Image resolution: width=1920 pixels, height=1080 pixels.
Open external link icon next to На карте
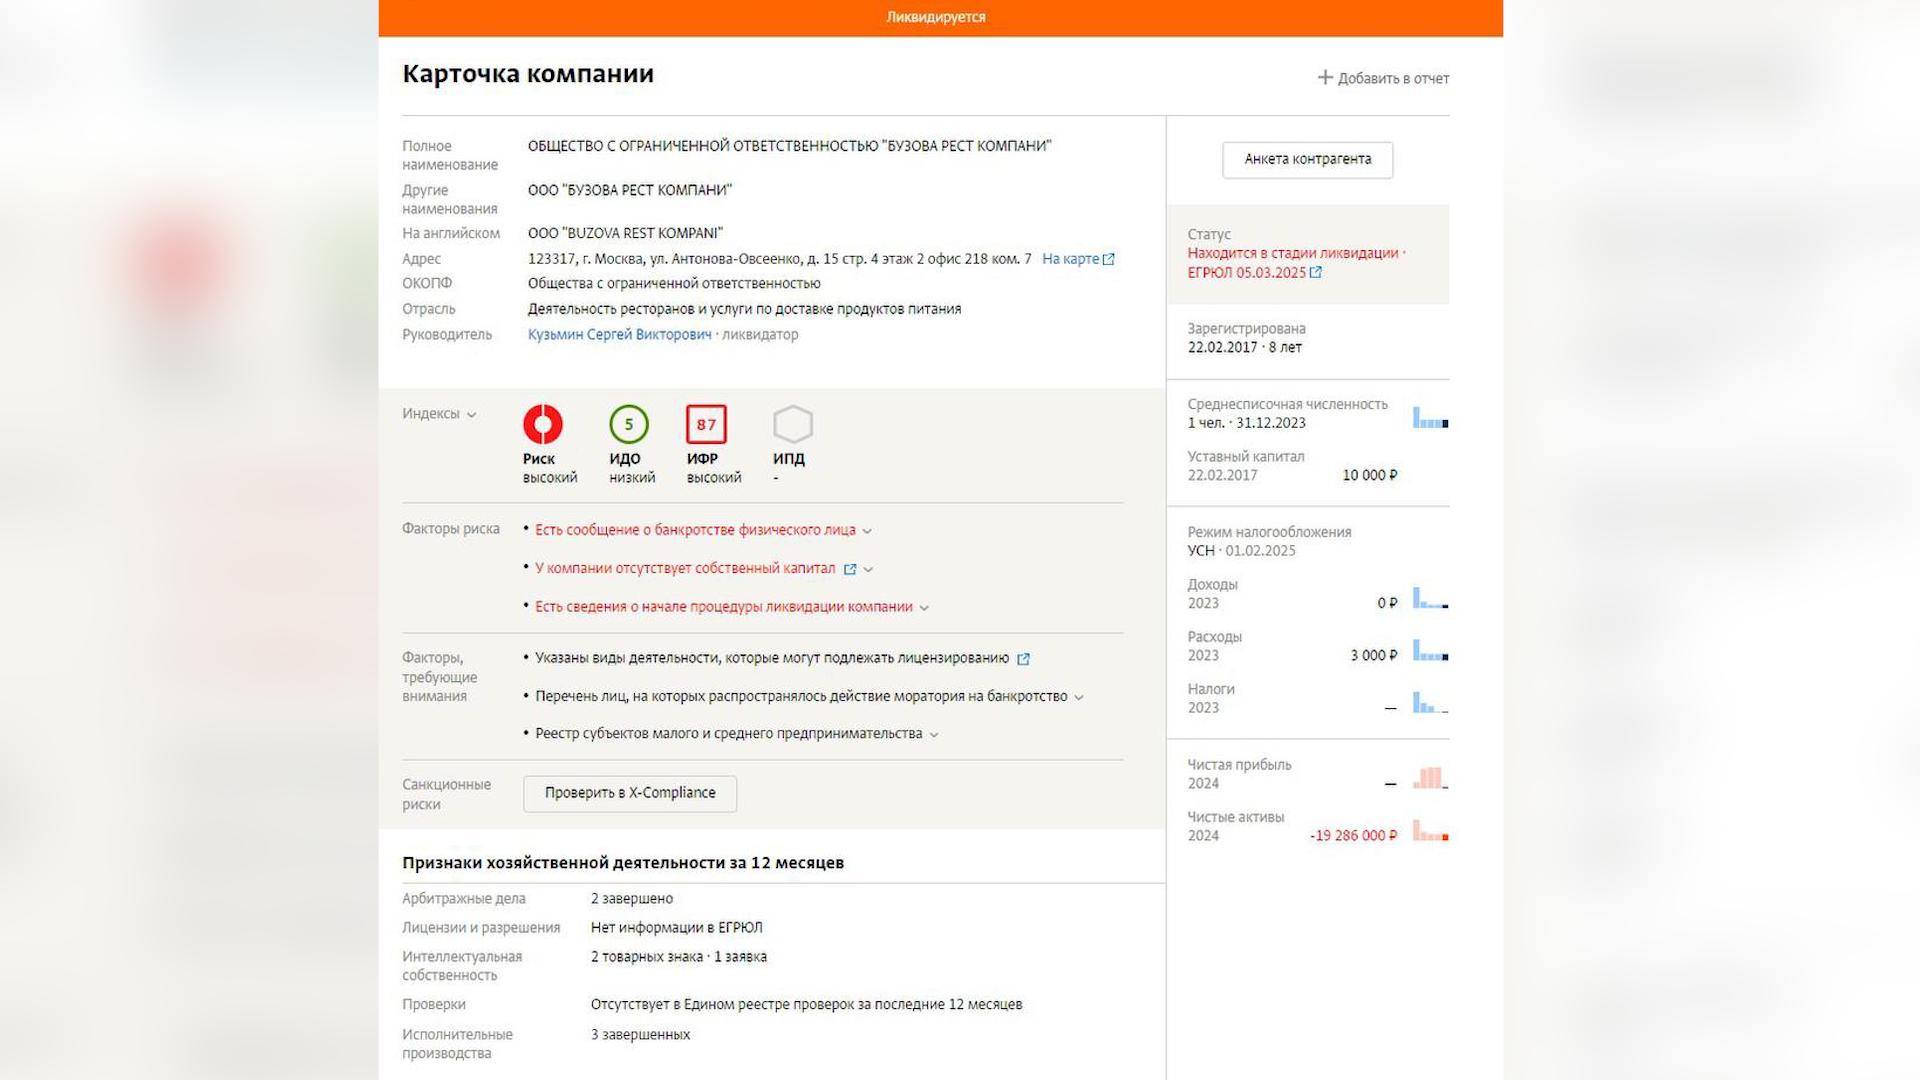pos(1108,259)
